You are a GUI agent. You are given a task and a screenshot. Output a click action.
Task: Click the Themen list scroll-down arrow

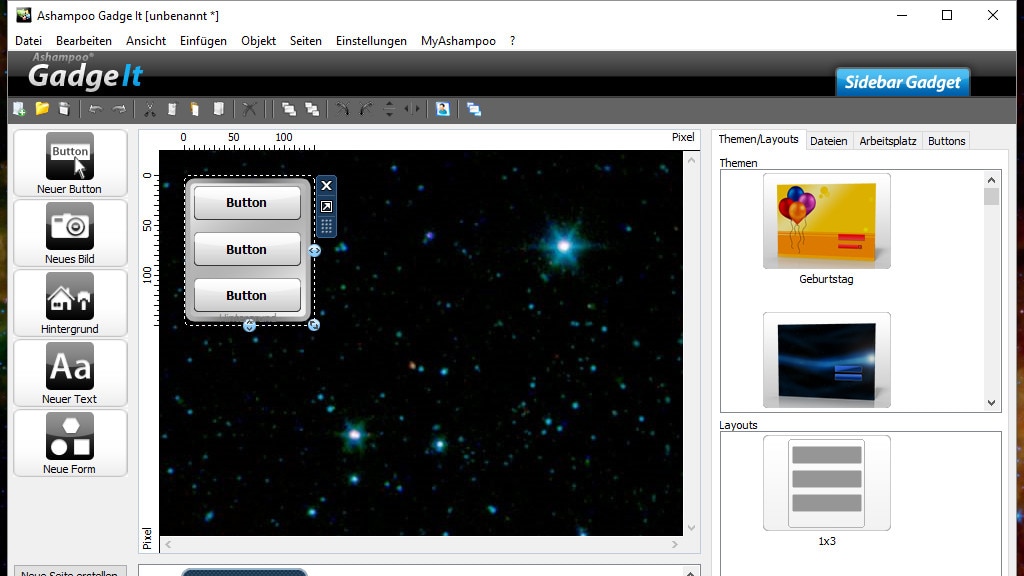(992, 403)
